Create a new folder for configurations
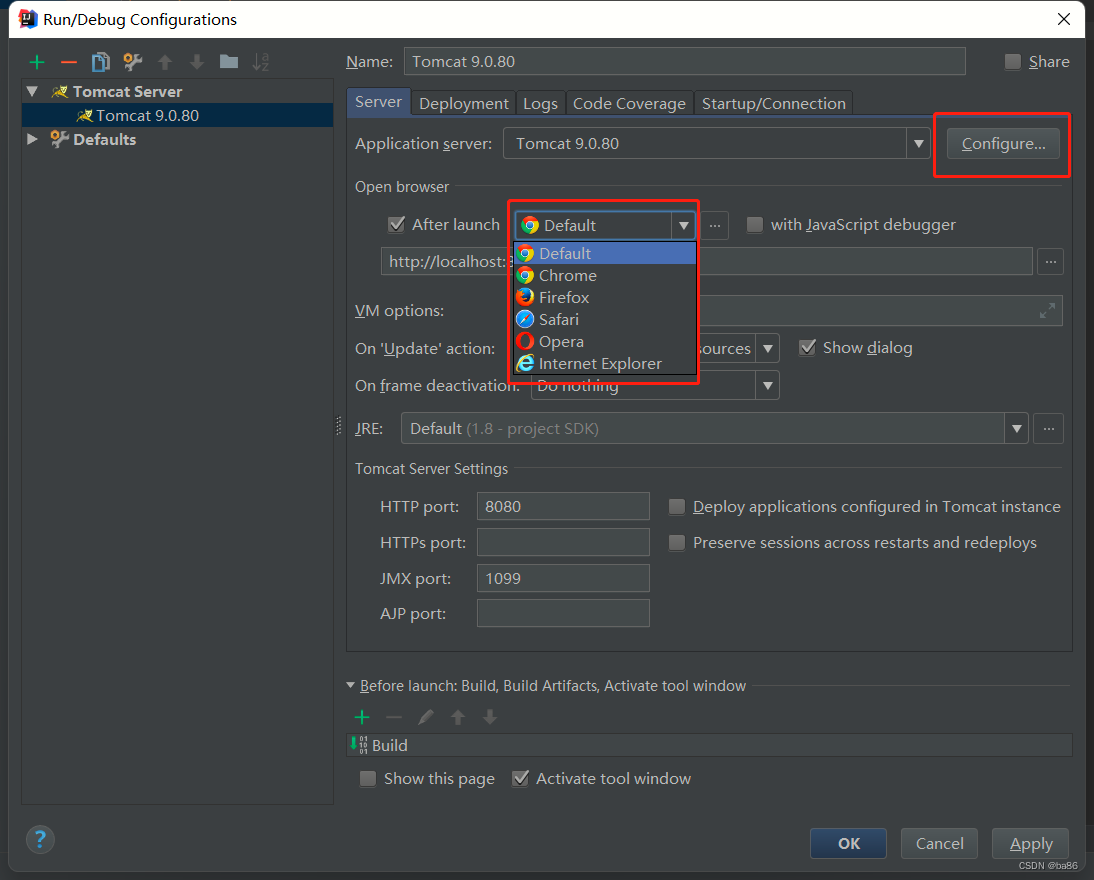Screen dimensions: 1094x880 [x=229, y=62]
